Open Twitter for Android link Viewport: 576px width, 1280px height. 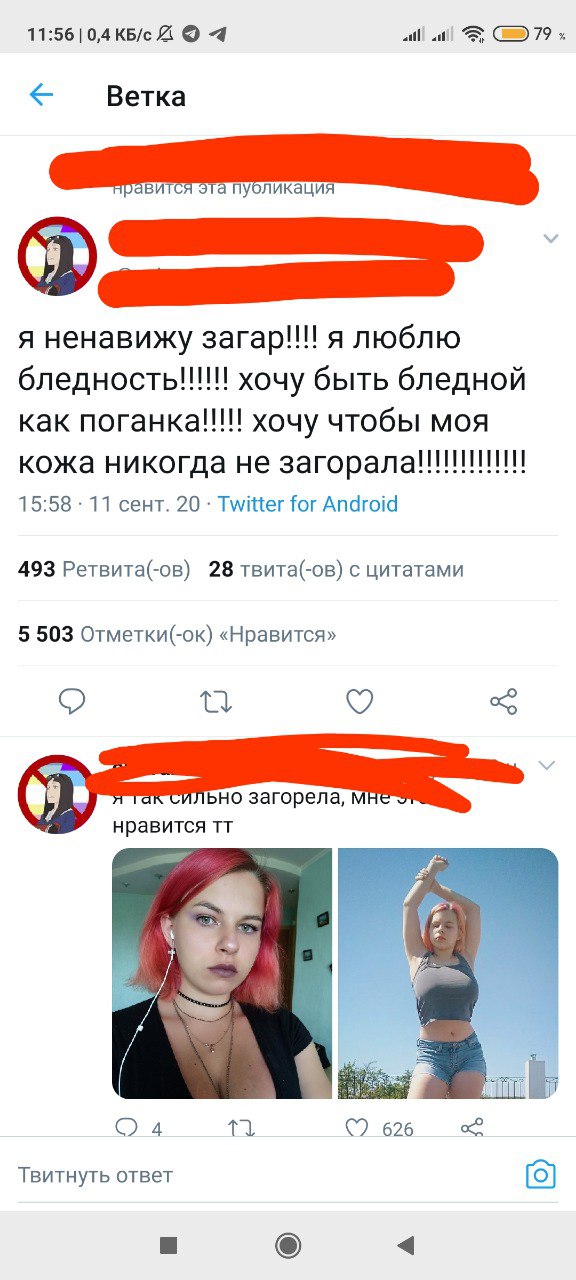[x=308, y=504]
